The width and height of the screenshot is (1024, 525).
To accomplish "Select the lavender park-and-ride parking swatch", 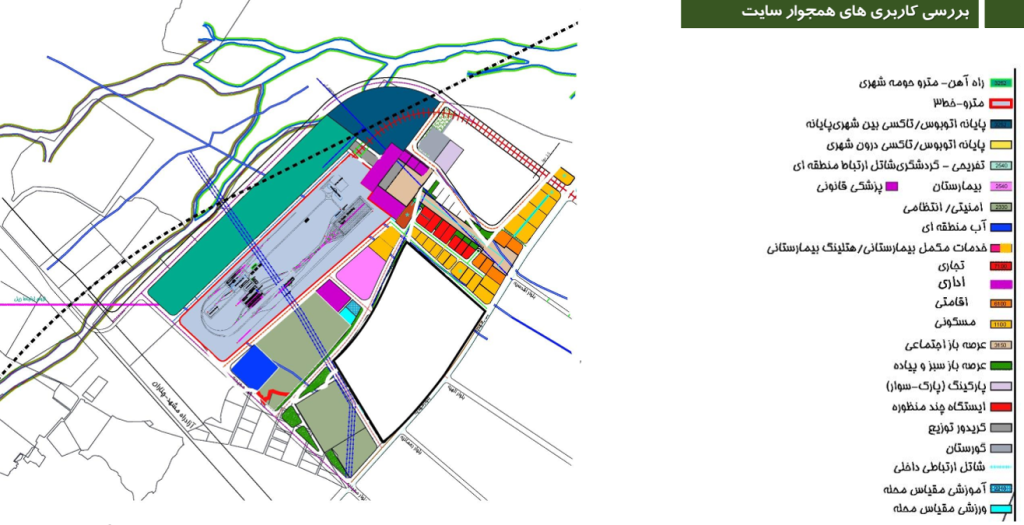I will (1001, 386).
